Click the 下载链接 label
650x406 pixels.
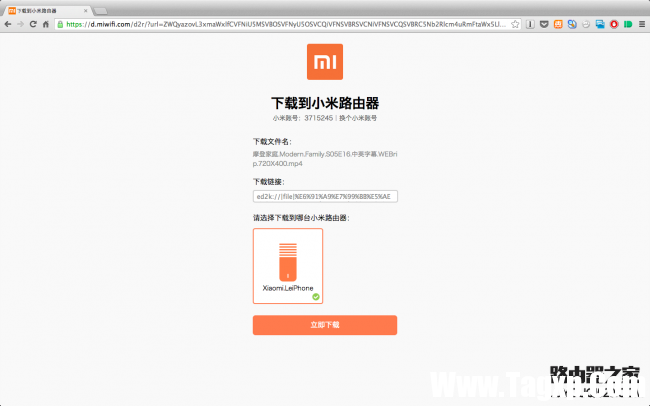click(x=269, y=182)
